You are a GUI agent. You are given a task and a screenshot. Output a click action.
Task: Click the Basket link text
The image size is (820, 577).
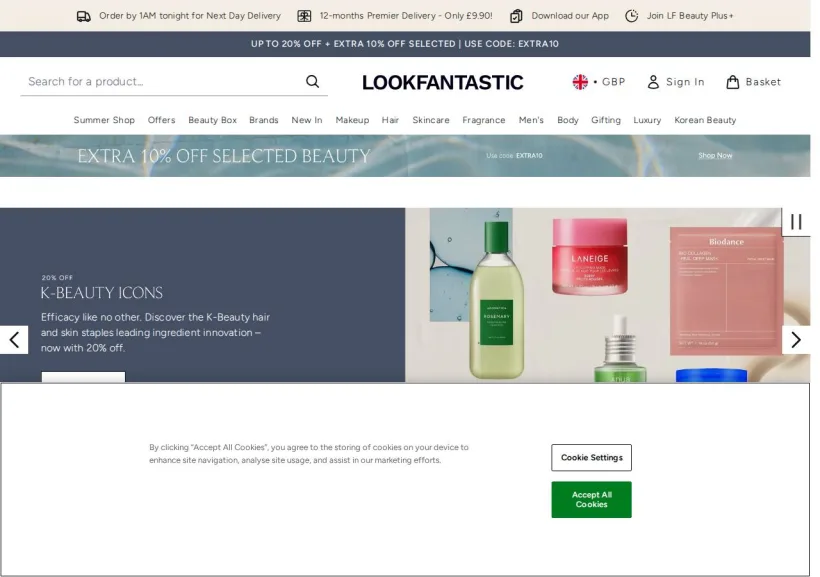[x=763, y=82]
